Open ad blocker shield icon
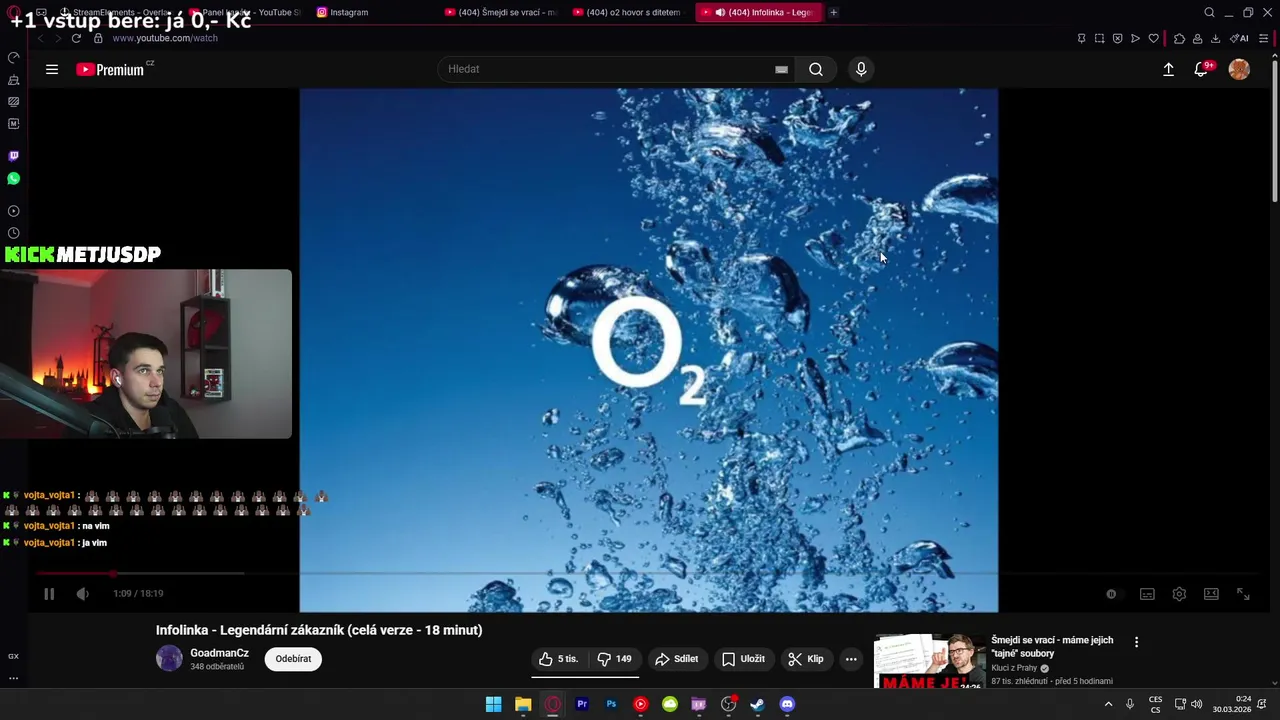This screenshot has width=1280, height=720. point(1117,38)
